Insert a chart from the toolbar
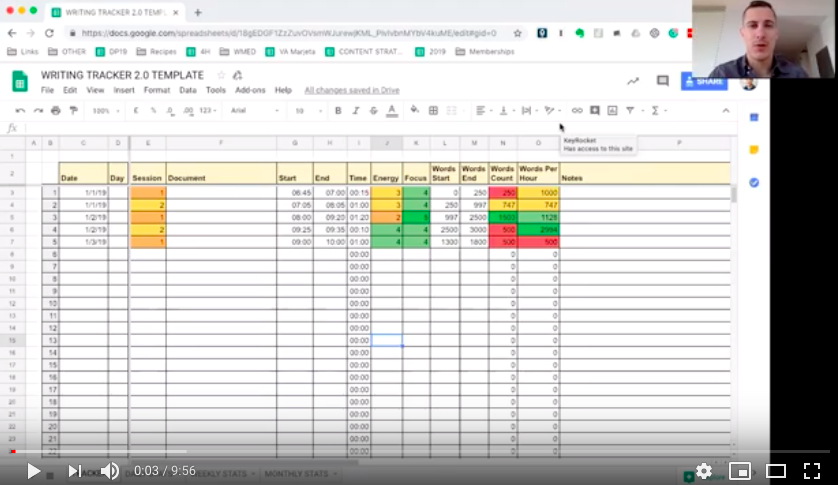838x485 pixels. pyautogui.click(x=612, y=111)
